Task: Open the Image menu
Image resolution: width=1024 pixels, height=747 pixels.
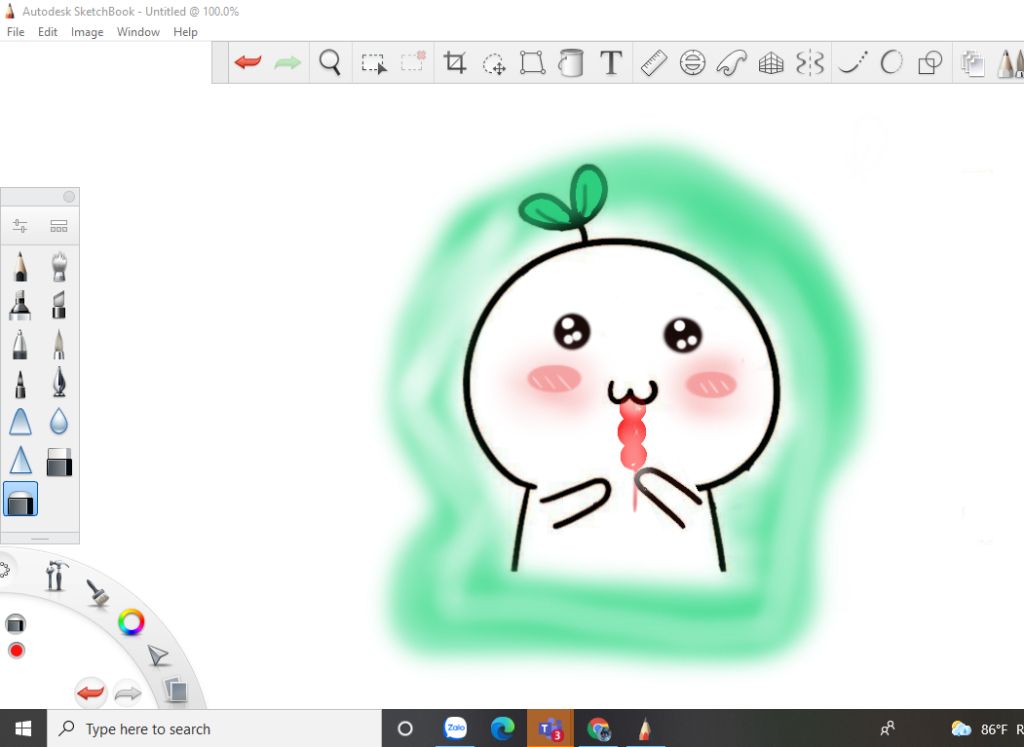Action: click(87, 32)
